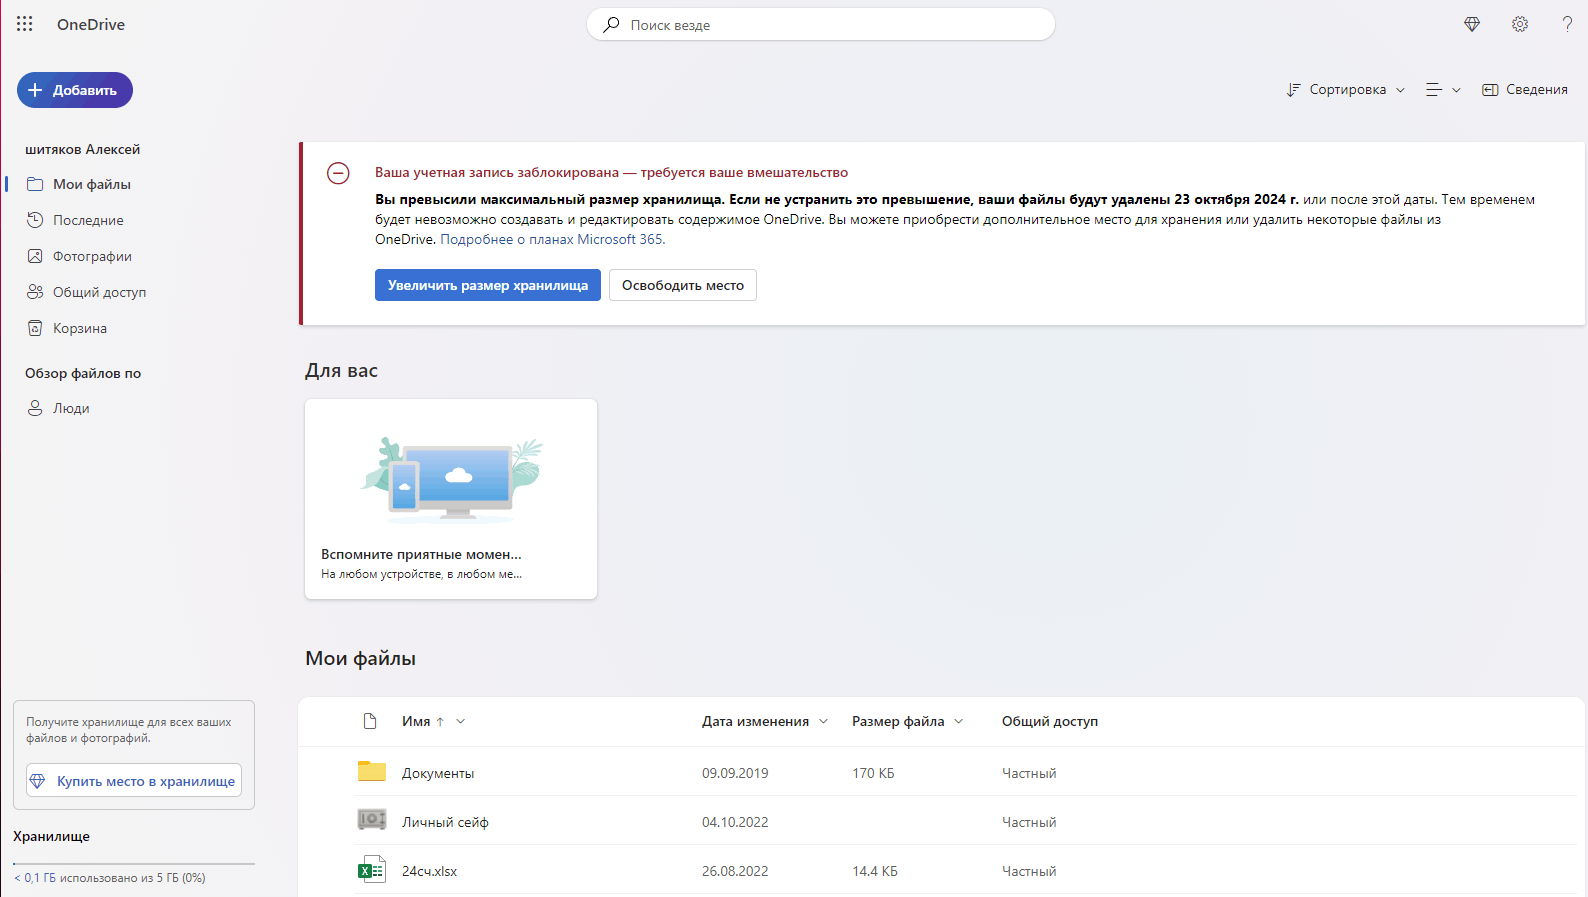The image size is (1588, 897).
Task: Open the Документы folder name
Action: click(x=438, y=773)
